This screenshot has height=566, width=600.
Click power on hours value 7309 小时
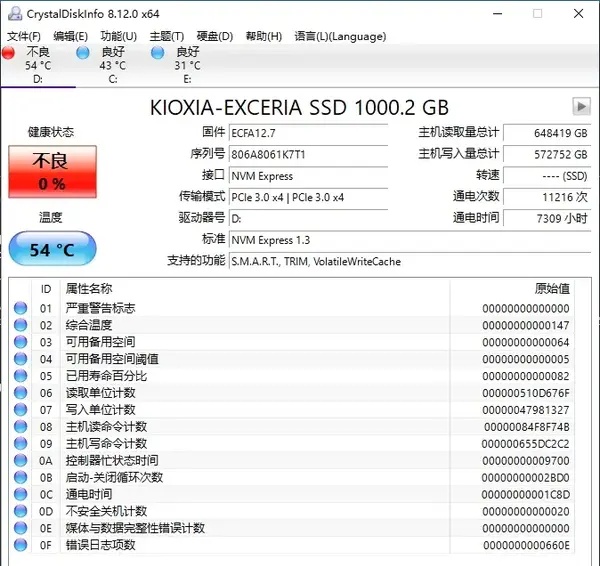(547, 219)
